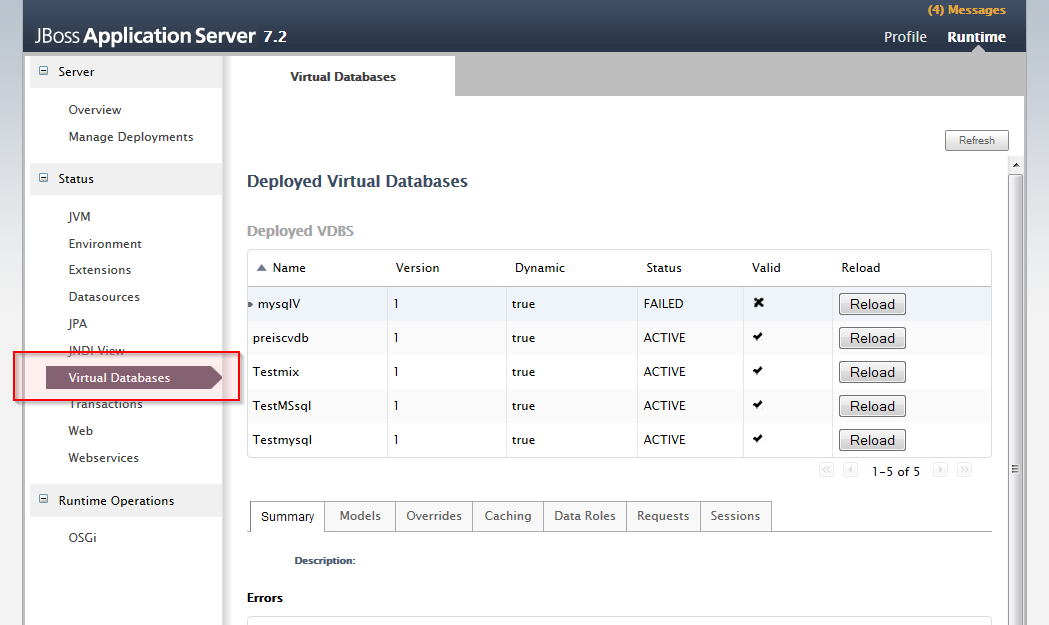Select the Testmysql row name

tap(282, 440)
